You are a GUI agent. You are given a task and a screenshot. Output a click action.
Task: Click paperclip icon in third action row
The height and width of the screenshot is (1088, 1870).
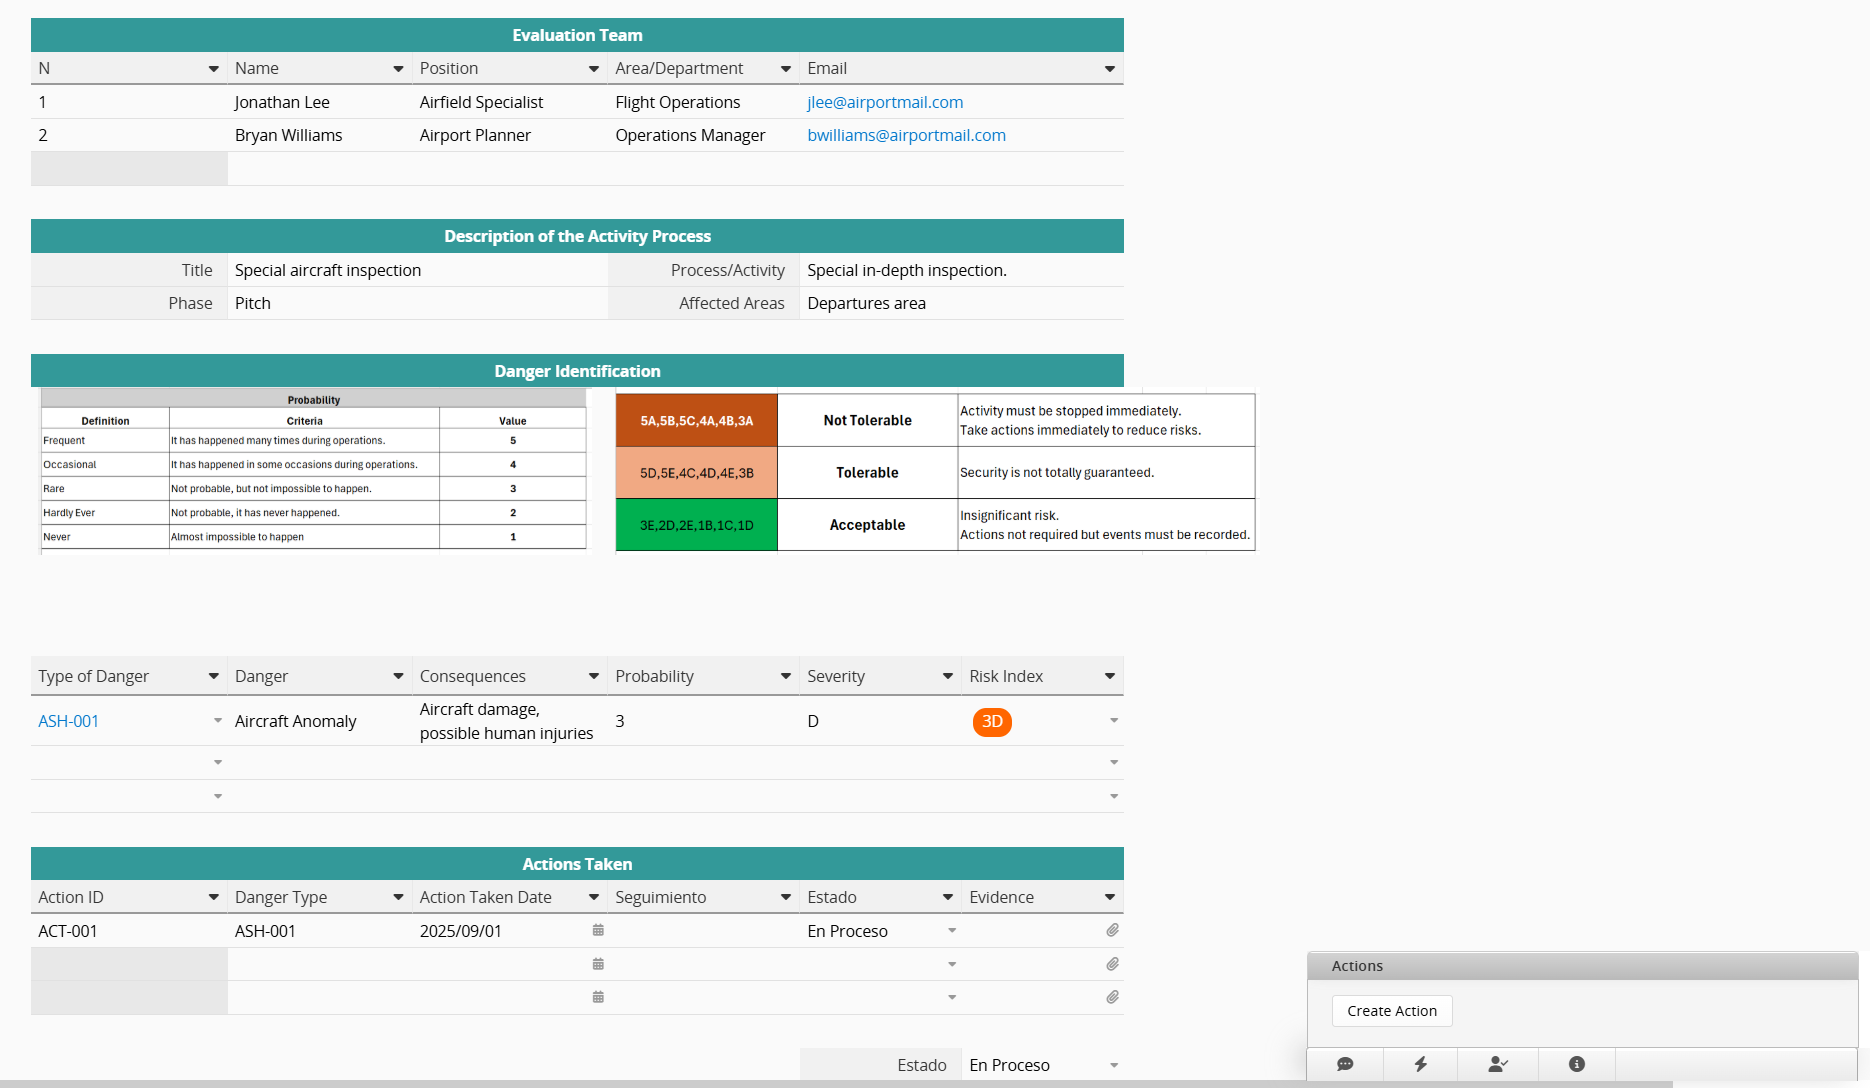(x=1112, y=998)
